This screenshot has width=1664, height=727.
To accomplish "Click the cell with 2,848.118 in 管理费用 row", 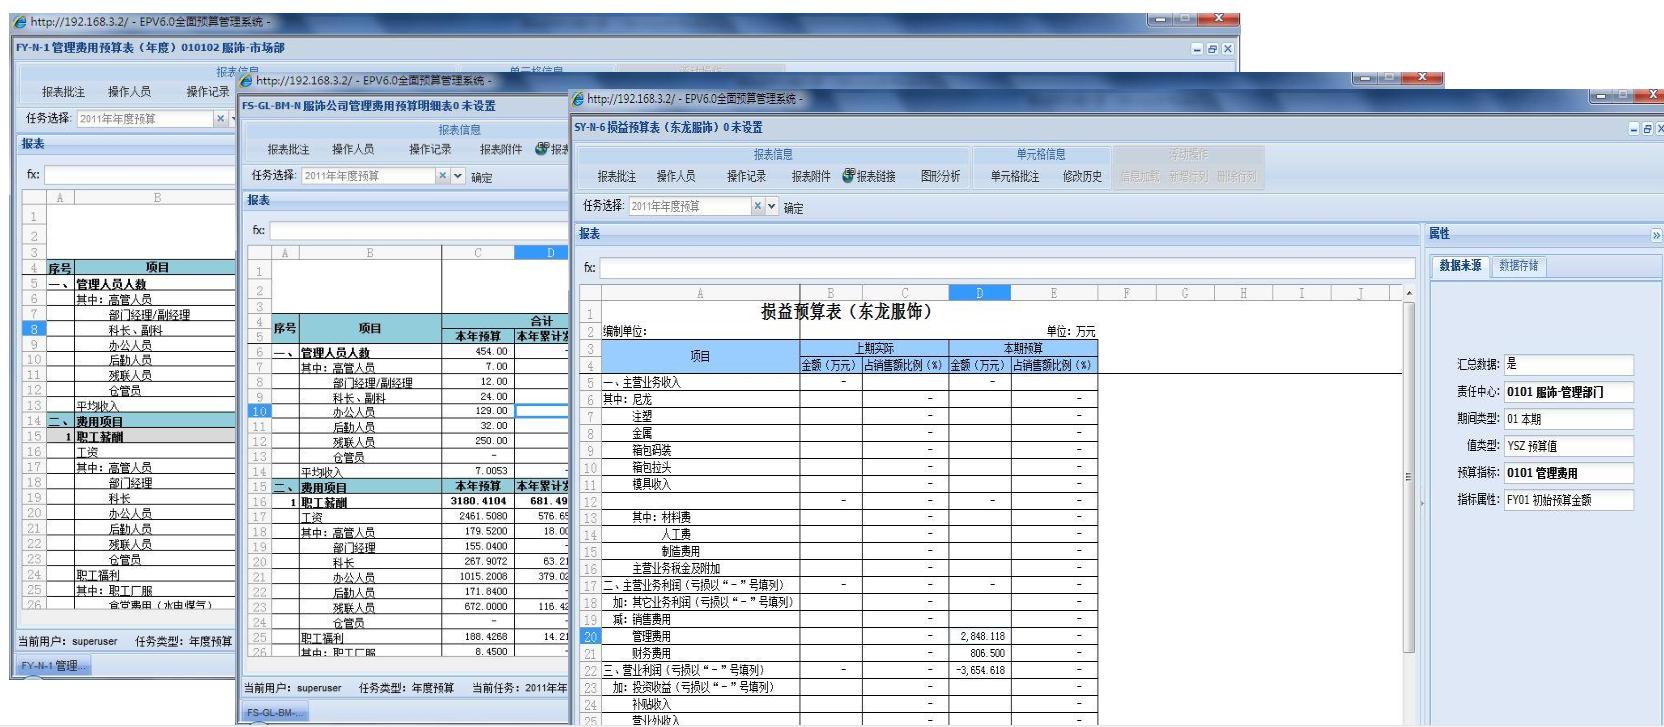I will pyautogui.click(x=980, y=636).
